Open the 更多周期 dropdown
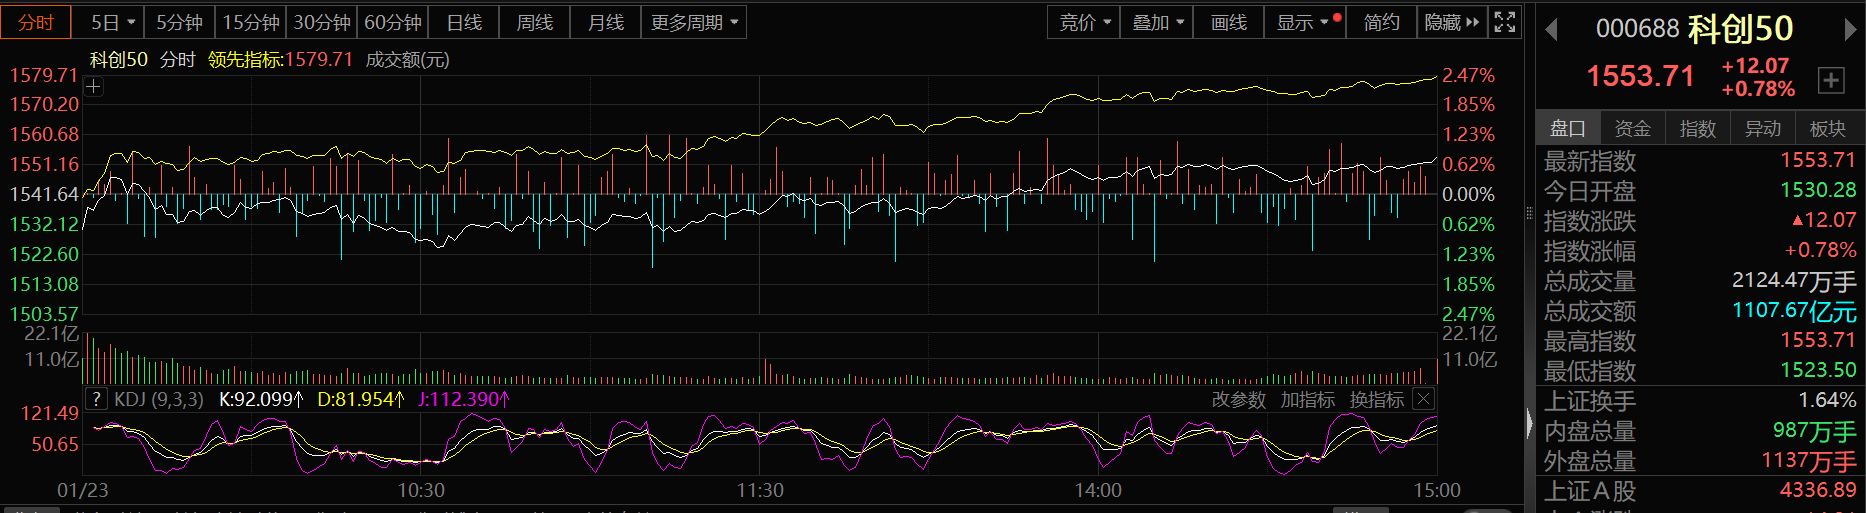Image resolution: width=1866 pixels, height=513 pixels. coord(694,22)
